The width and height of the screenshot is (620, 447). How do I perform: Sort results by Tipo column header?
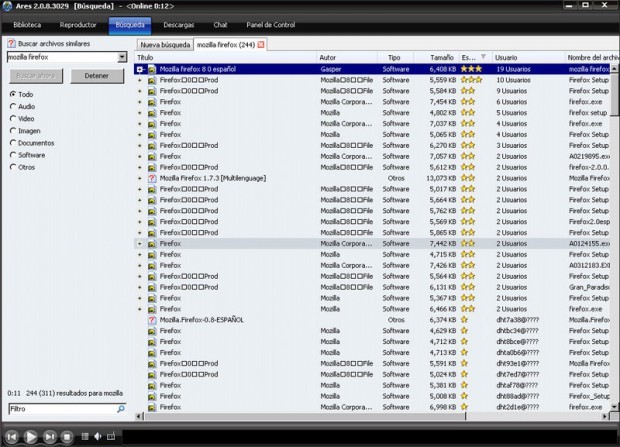click(x=395, y=57)
